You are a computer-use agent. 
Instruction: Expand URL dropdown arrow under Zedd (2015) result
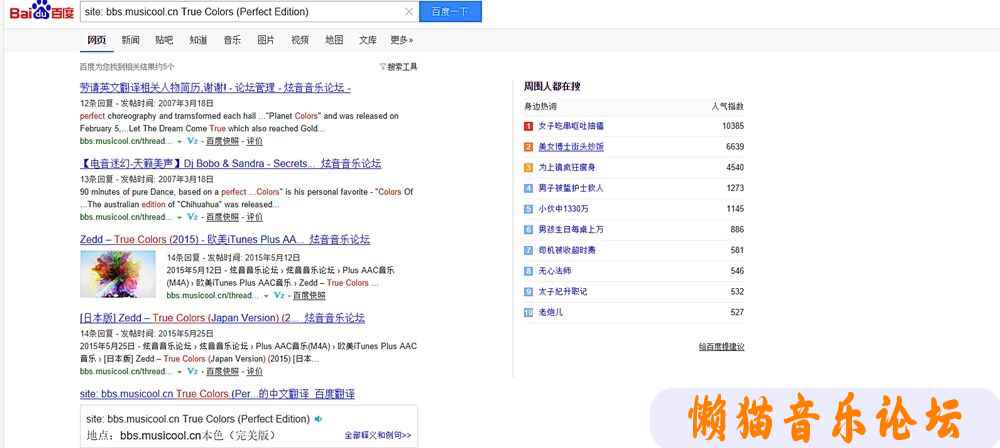pyautogui.click(x=266, y=295)
